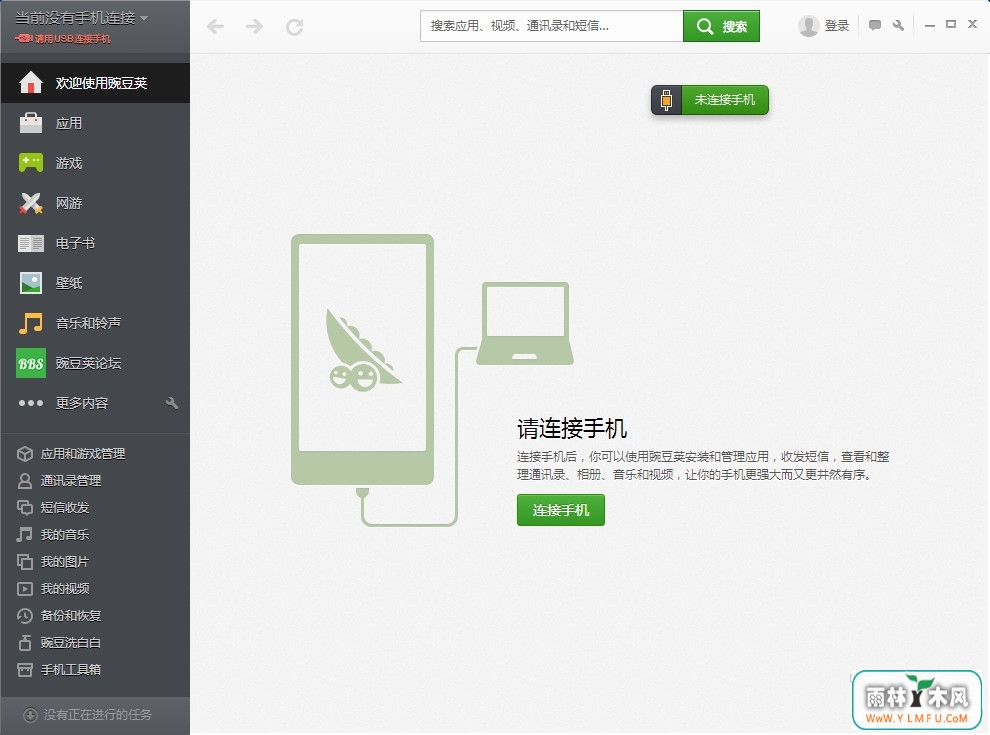The height and width of the screenshot is (735, 990).
Task: Go back with the left arrow
Action: [x=215, y=27]
